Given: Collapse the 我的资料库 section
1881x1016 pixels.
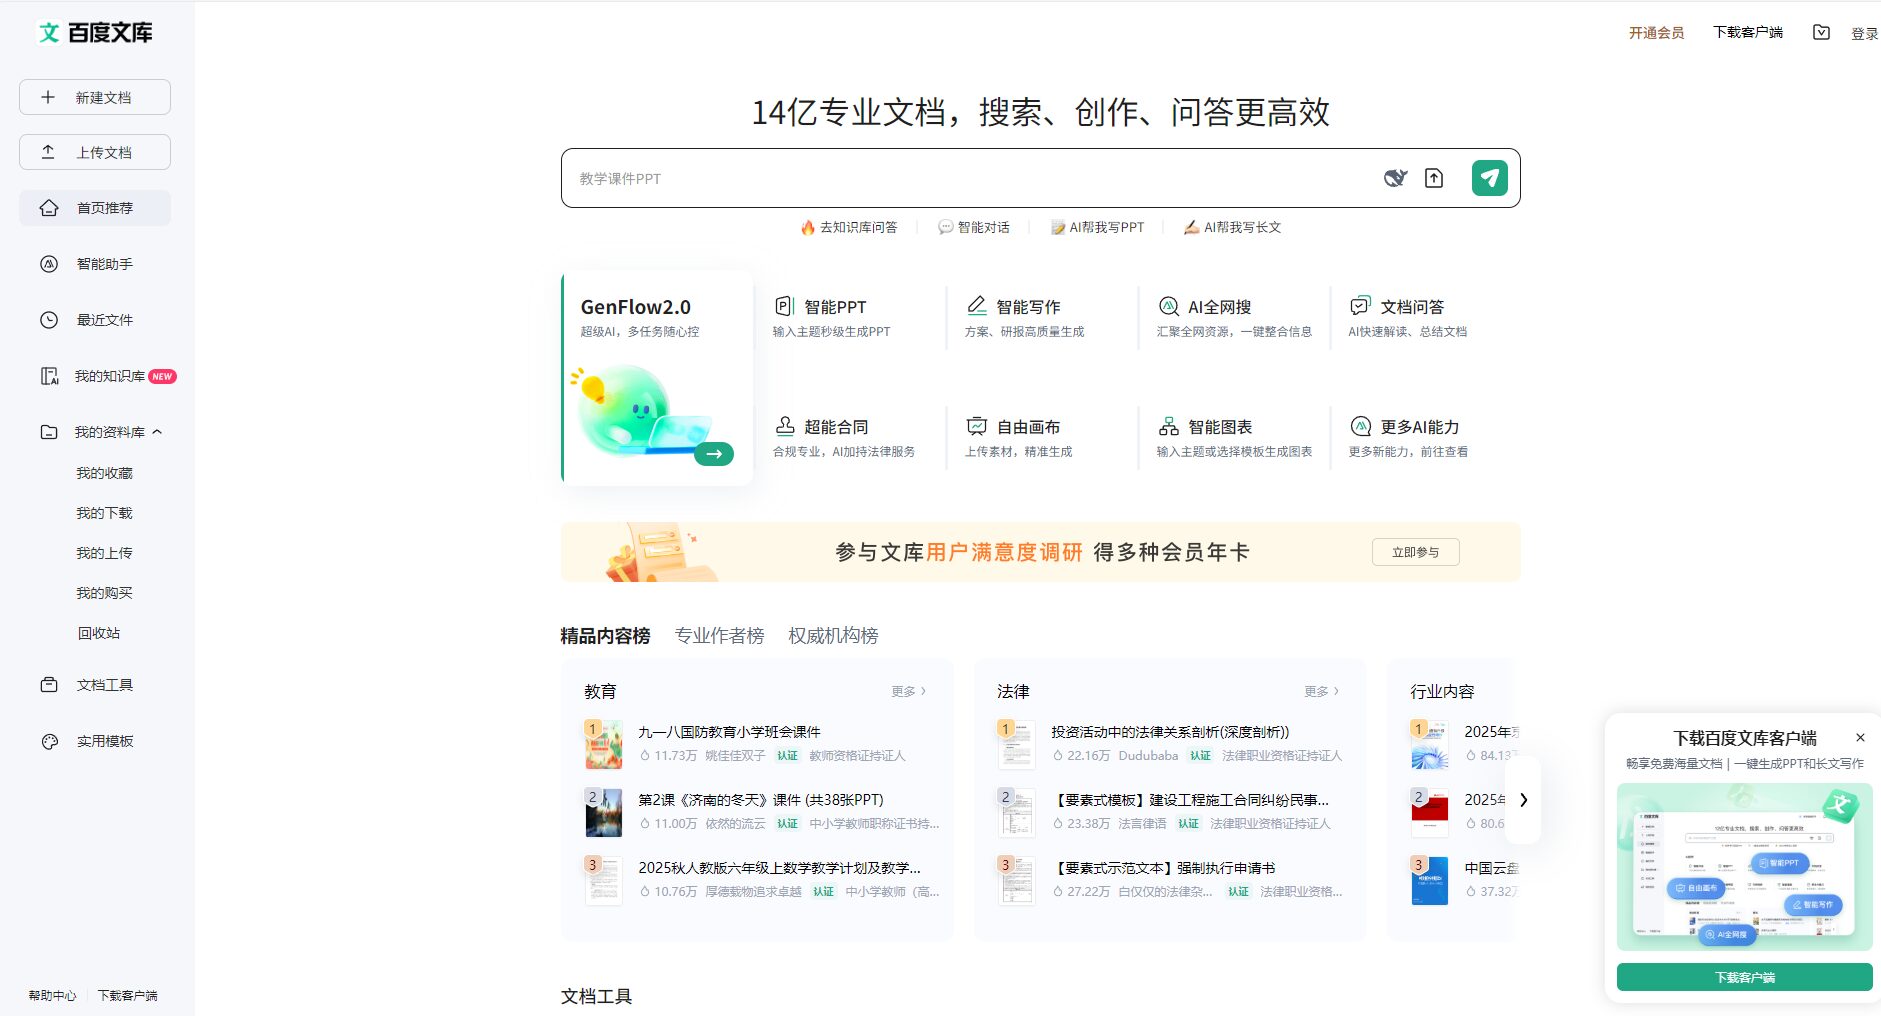Looking at the screenshot, I should click(157, 432).
